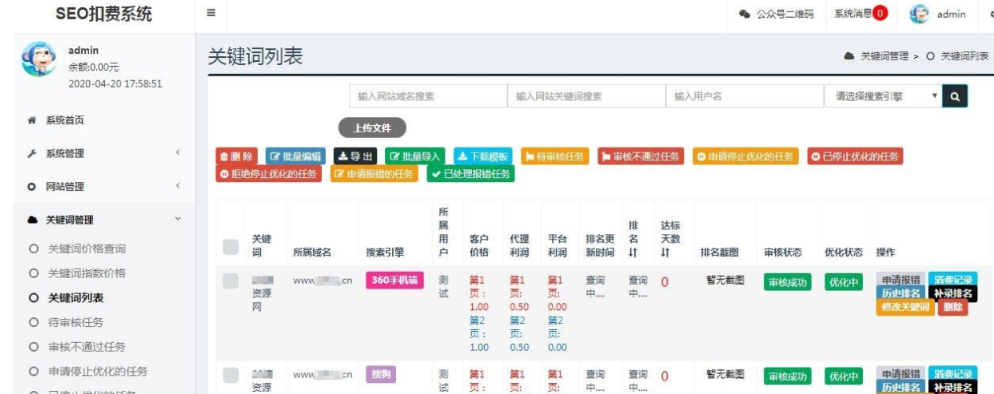Click the 下载模板 button
This screenshot has width=994, height=394.
(x=483, y=156)
